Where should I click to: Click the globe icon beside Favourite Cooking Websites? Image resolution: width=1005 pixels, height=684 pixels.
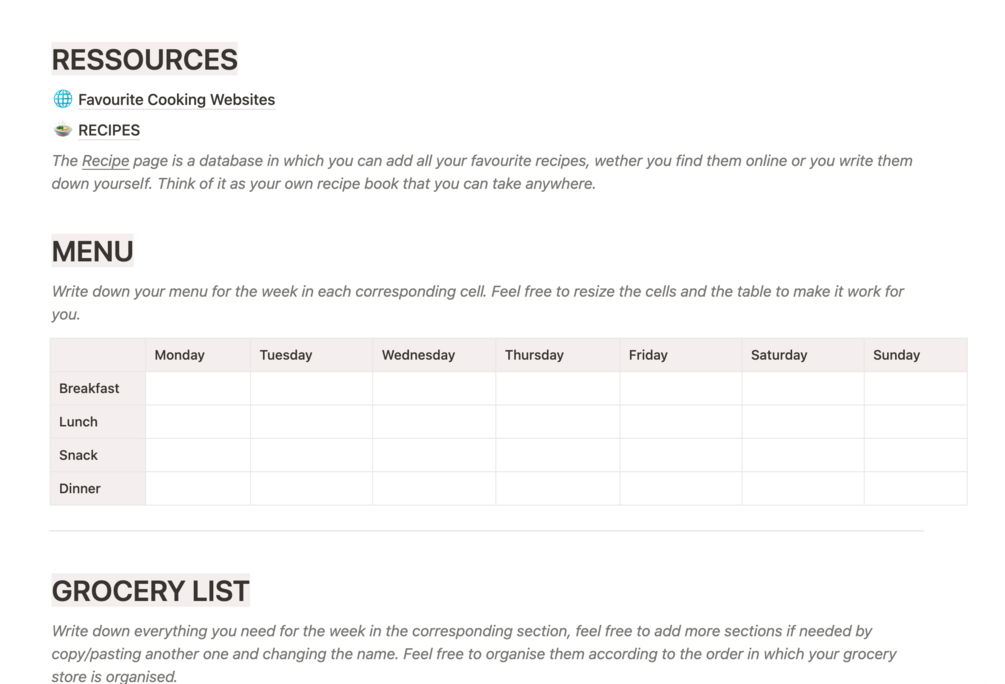tap(62, 99)
